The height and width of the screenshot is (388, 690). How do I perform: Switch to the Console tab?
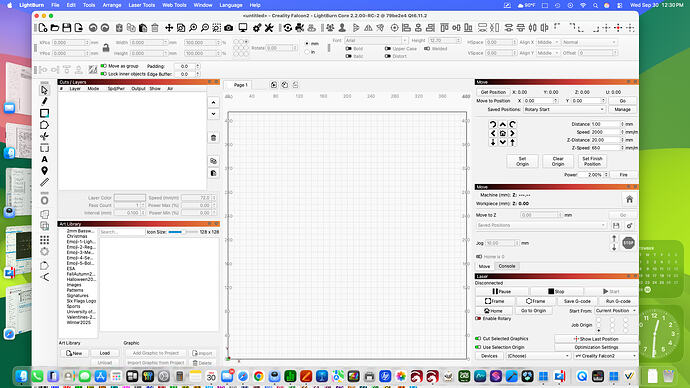(x=507, y=266)
